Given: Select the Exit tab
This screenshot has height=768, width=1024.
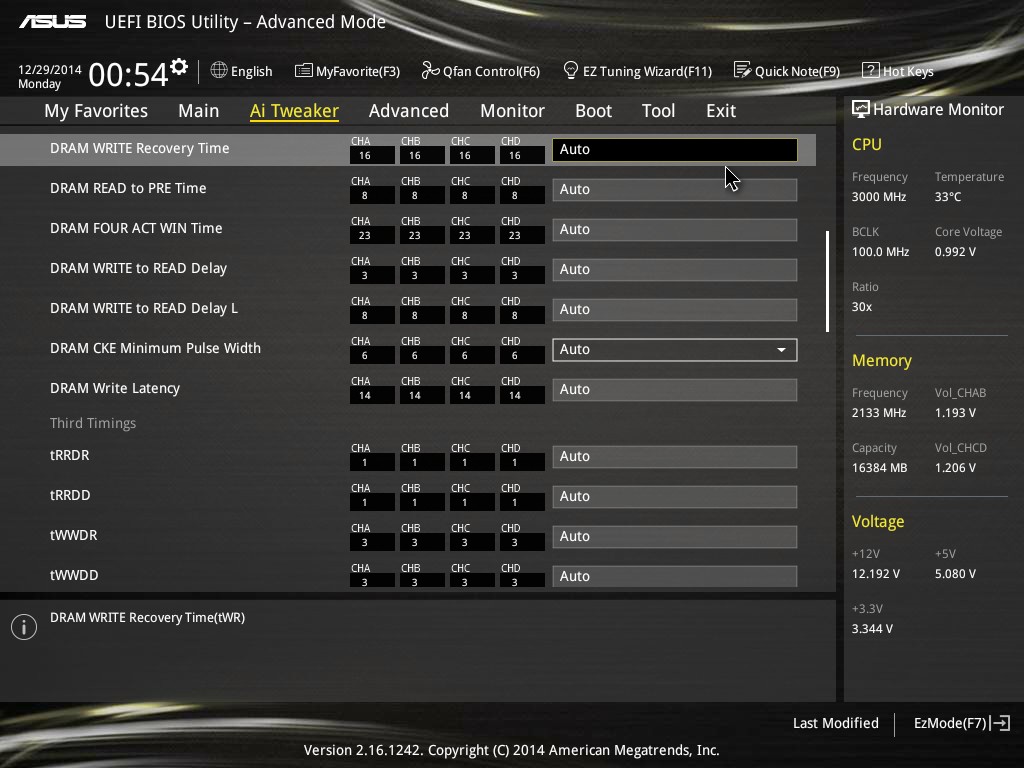Looking at the screenshot, I should point(721,110).
